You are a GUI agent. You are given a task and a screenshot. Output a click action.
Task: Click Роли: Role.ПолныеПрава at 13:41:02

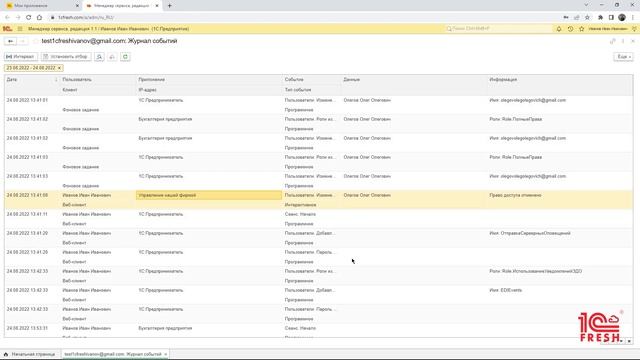coord(516,119)
